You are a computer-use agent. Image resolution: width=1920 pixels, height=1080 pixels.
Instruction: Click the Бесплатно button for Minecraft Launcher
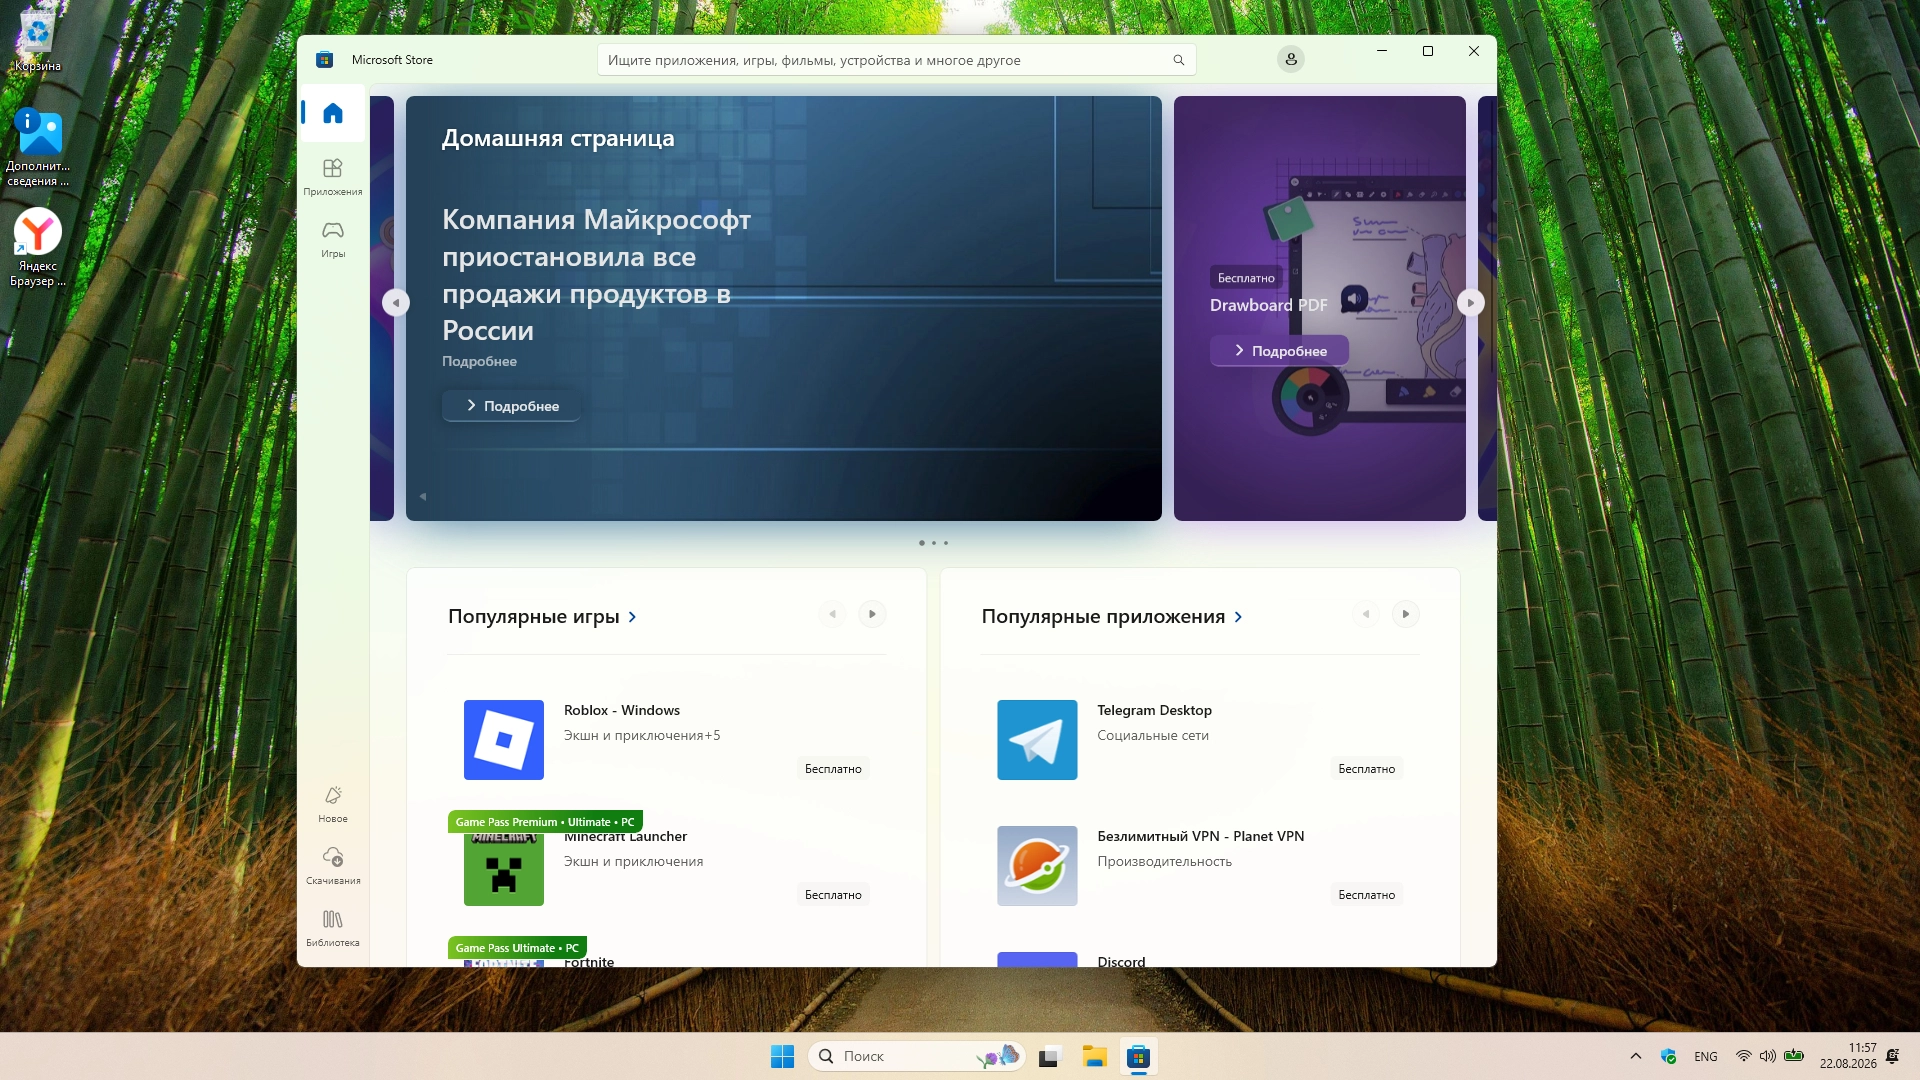833,895
